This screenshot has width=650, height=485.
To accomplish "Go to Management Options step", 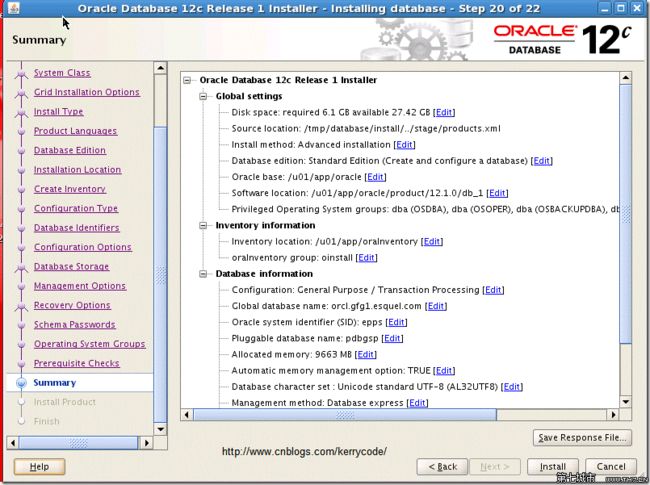I will click(x=80, y=286).
